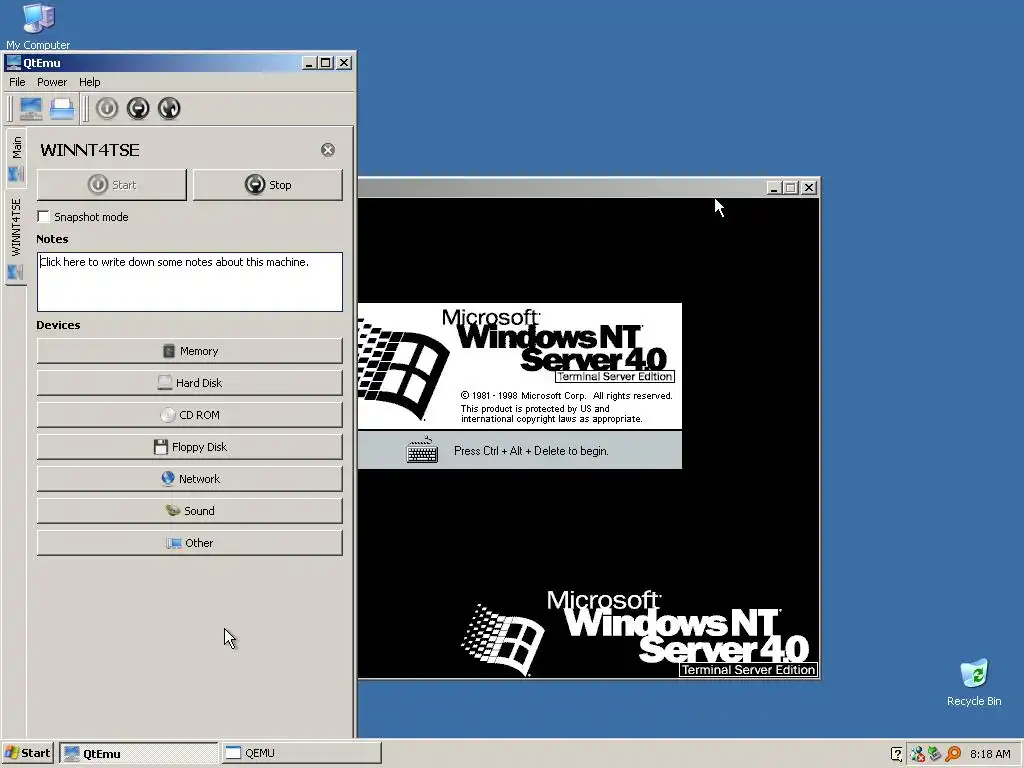Open the Power menu
Image resolution: width=1024 pixels, height=768 pixels.
pos(52,82)
